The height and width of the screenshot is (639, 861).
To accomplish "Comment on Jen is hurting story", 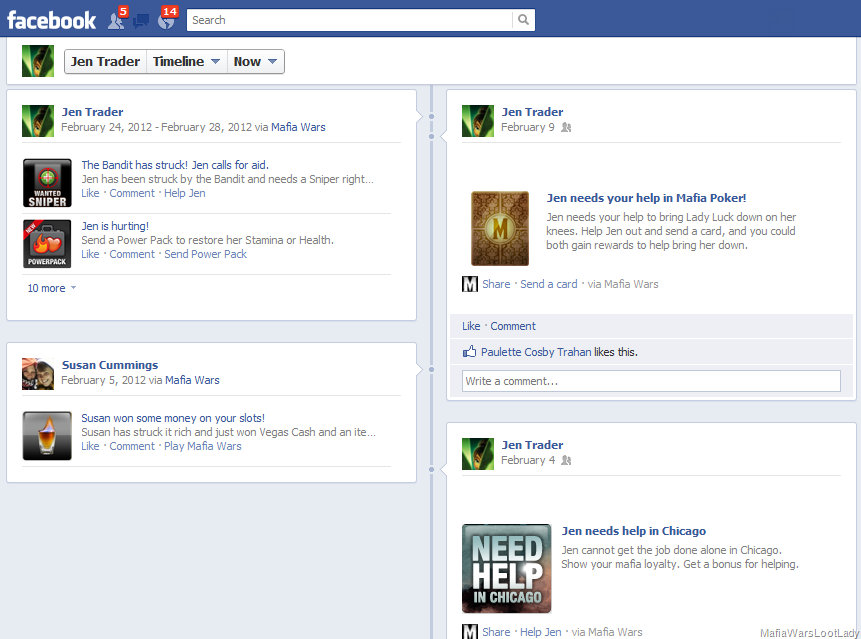I will [x=132, y=254].
